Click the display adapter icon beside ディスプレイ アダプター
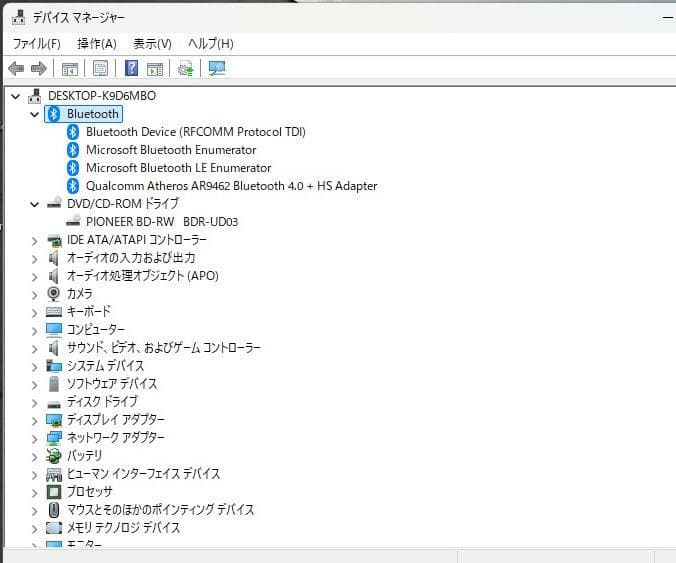 54,420
